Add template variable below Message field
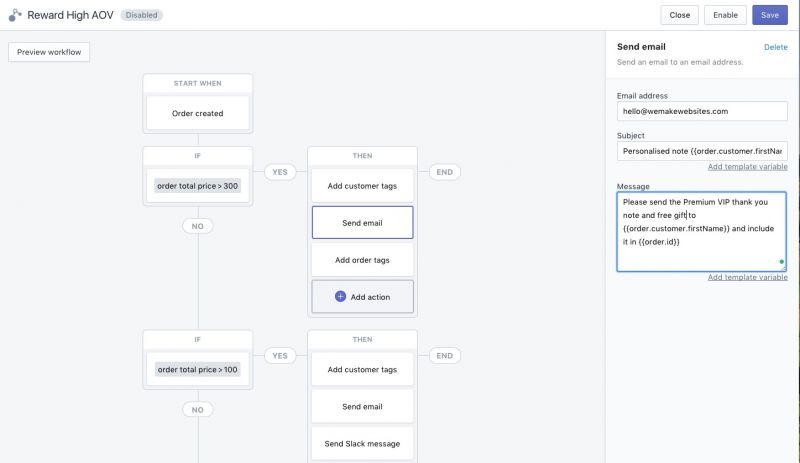This screenshot has height=463, width=800. click(747, 277)
